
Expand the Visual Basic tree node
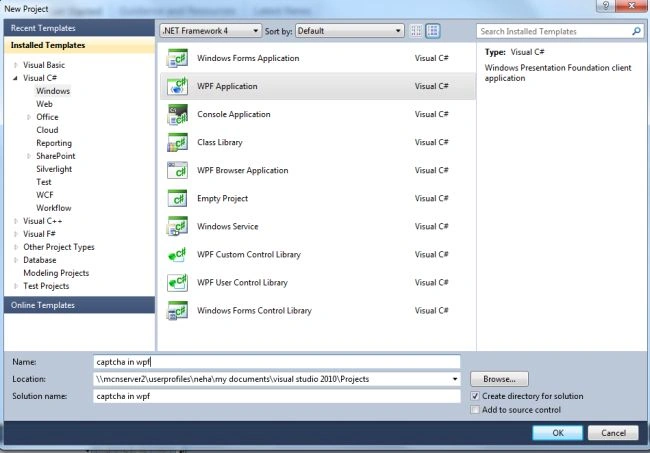coord(16,65)
